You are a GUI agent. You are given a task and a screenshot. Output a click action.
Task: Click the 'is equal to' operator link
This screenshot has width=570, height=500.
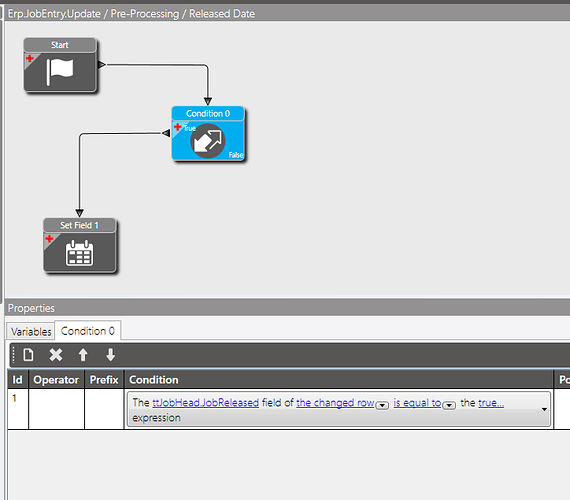tap(417, 403)
